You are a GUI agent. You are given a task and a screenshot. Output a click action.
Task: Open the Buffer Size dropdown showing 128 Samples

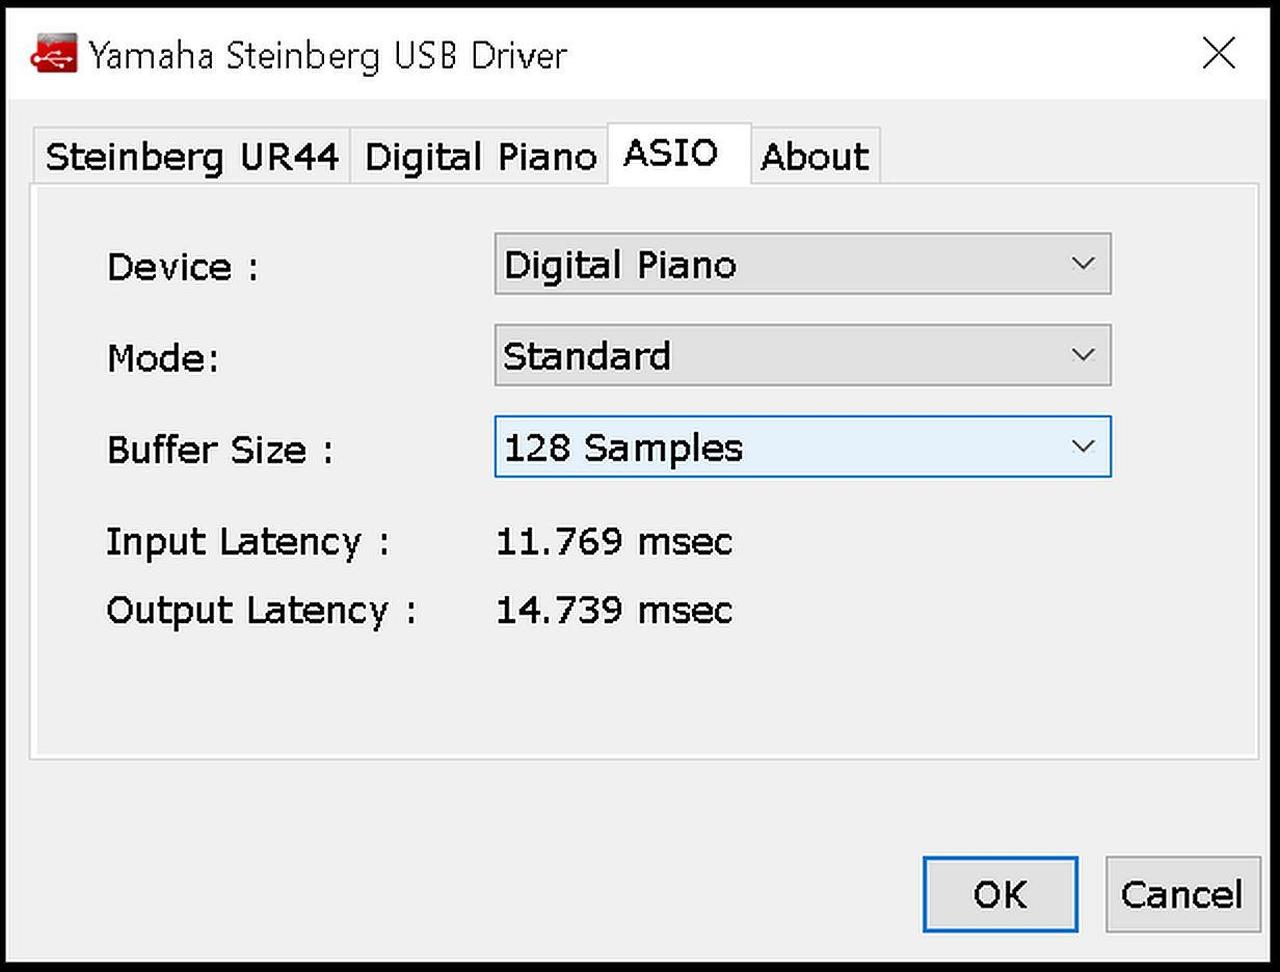[x=802, y=447]
